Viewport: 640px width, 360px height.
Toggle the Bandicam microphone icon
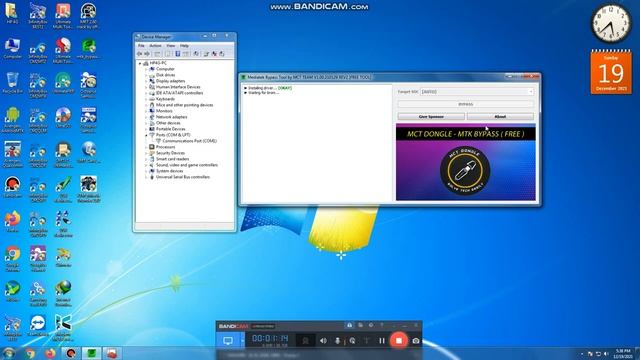click(x=338, y=340)
